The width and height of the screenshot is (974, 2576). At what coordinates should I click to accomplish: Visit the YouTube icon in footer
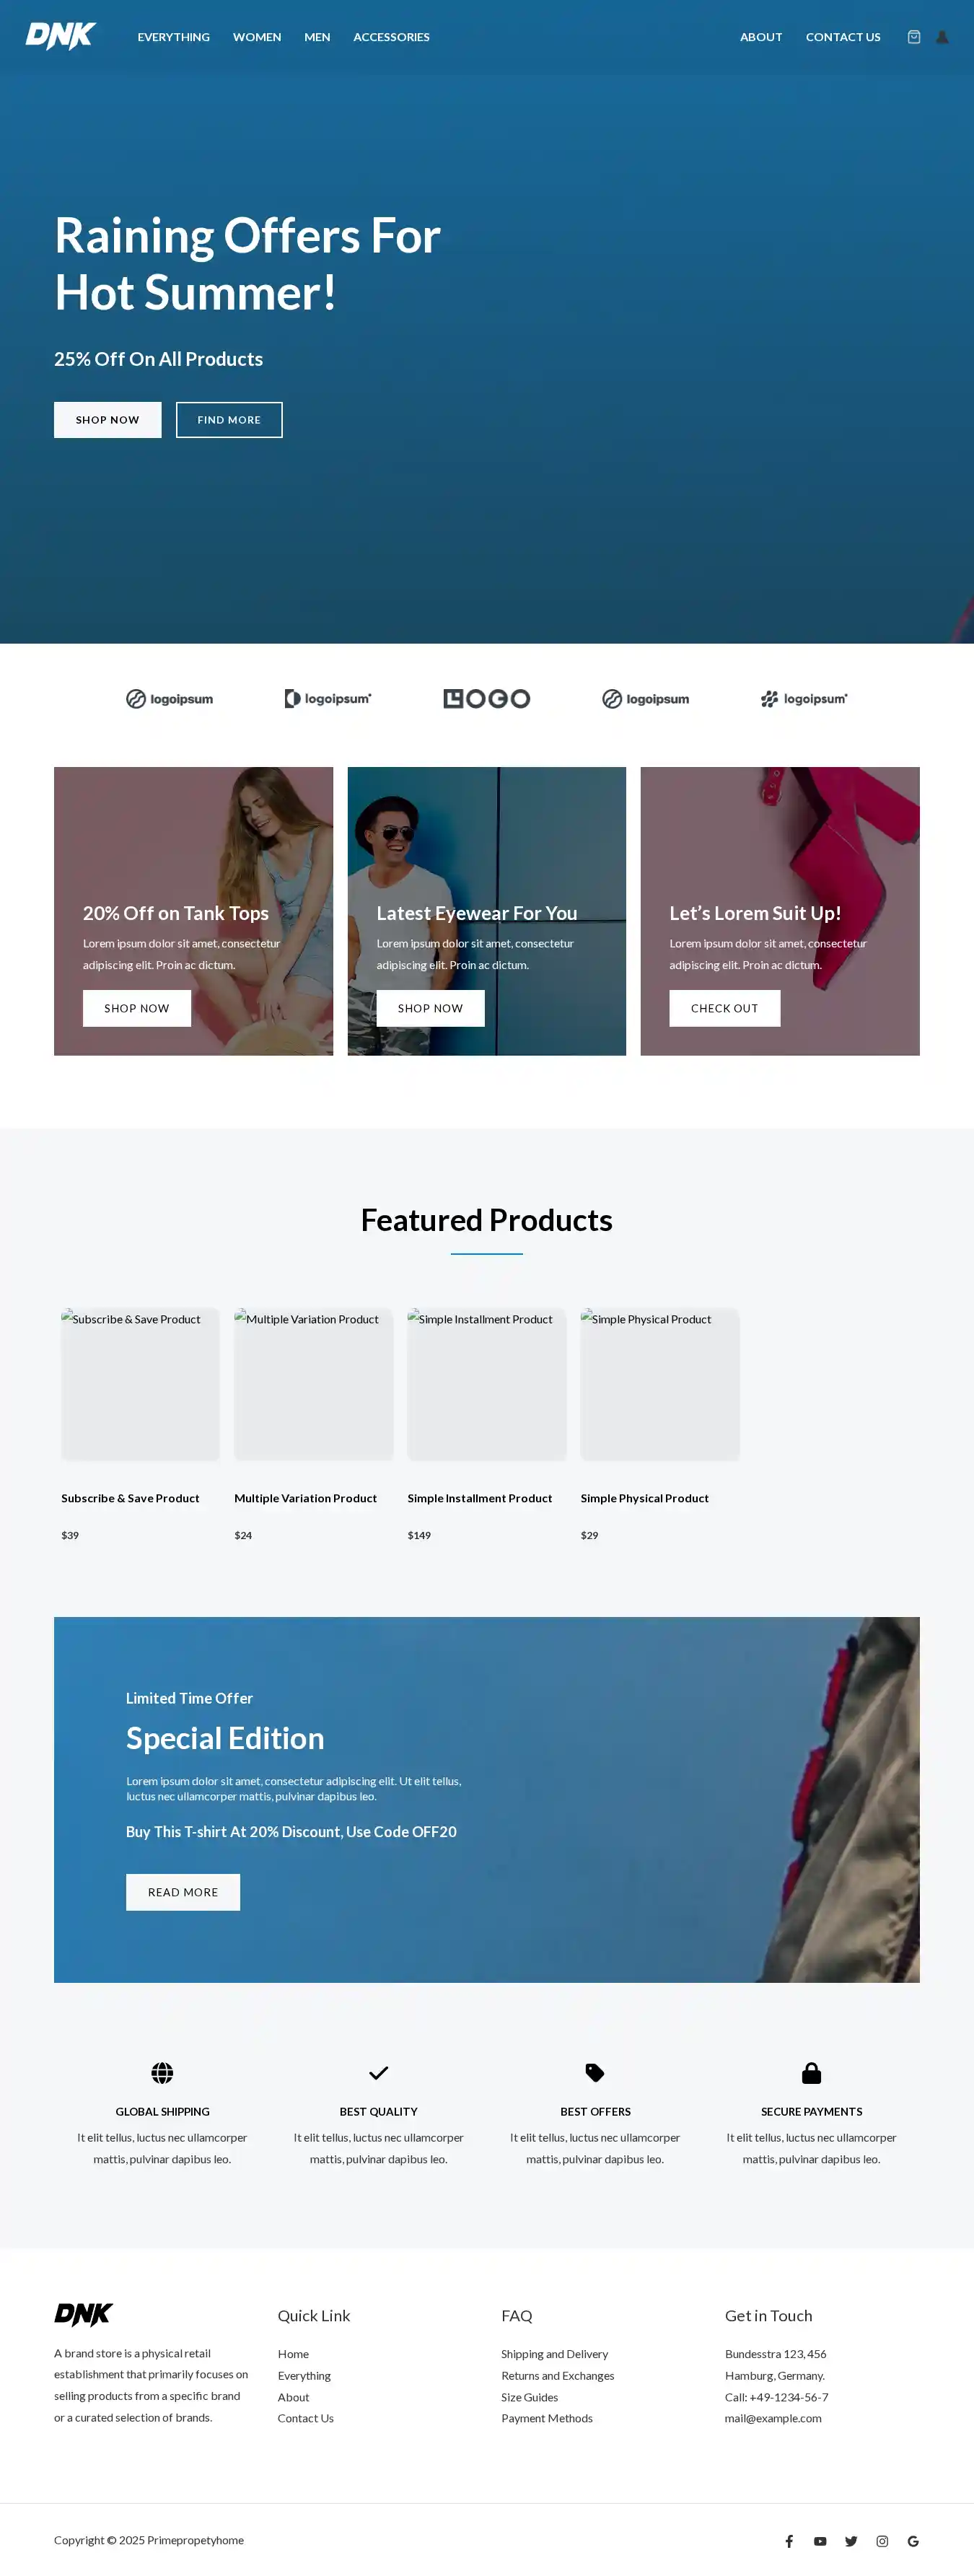(x=820, y=2541)
